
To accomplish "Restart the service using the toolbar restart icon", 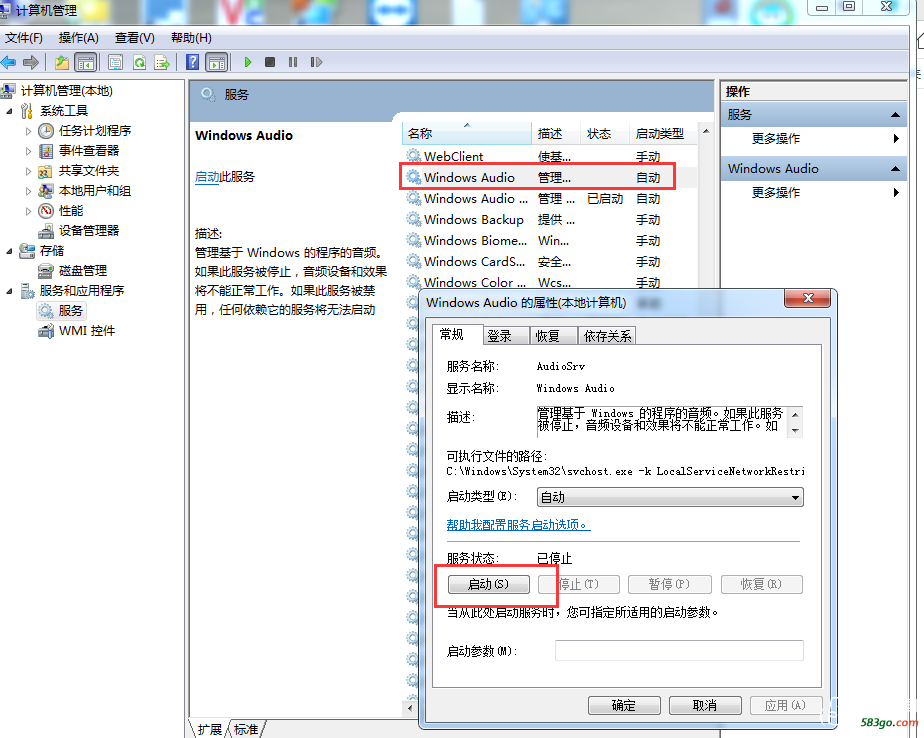I will 316,62.
